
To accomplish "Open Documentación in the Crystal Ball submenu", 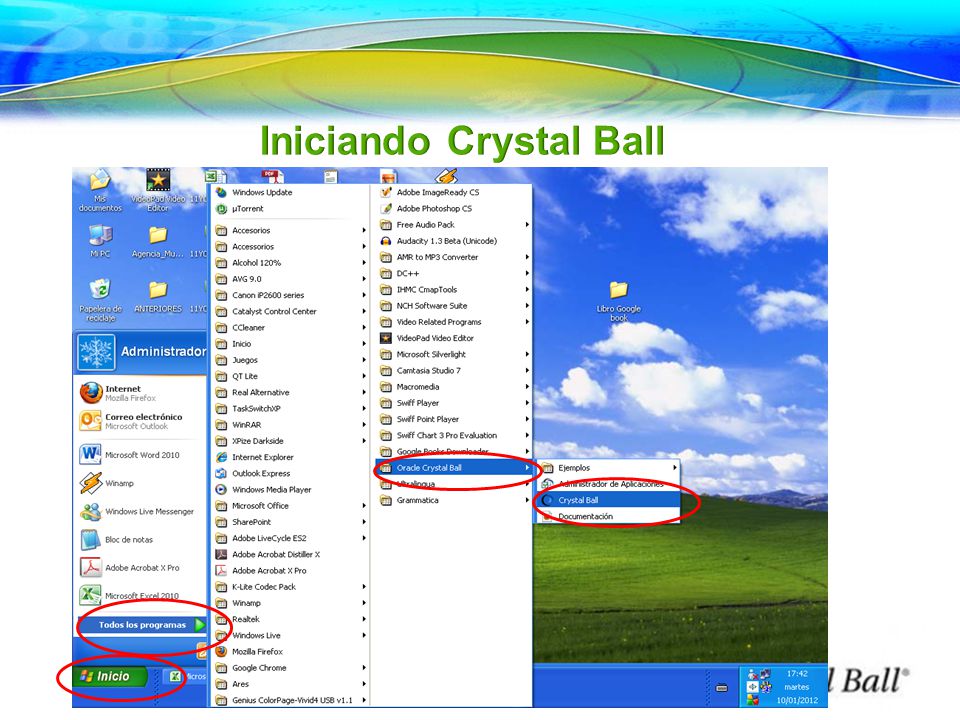I will 609,517.
